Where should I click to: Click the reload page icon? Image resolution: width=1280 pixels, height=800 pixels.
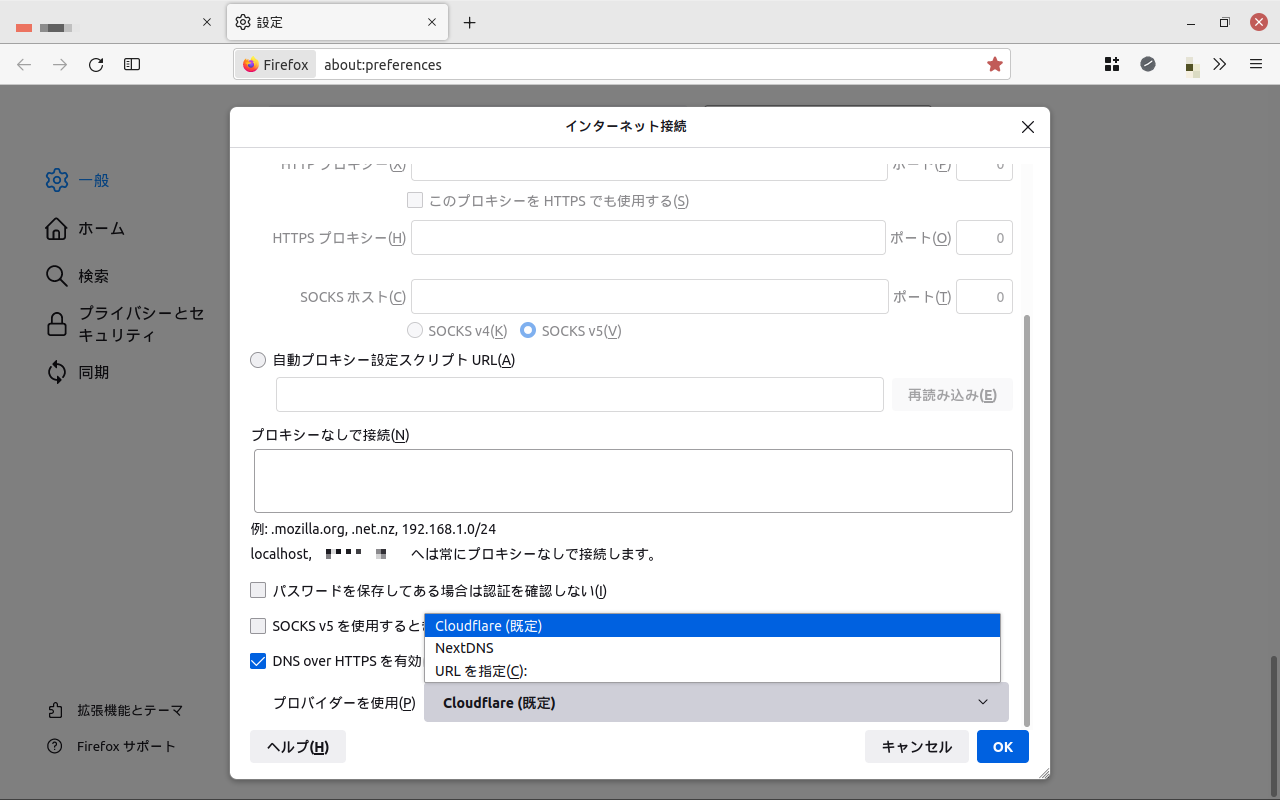click(96, 64)
